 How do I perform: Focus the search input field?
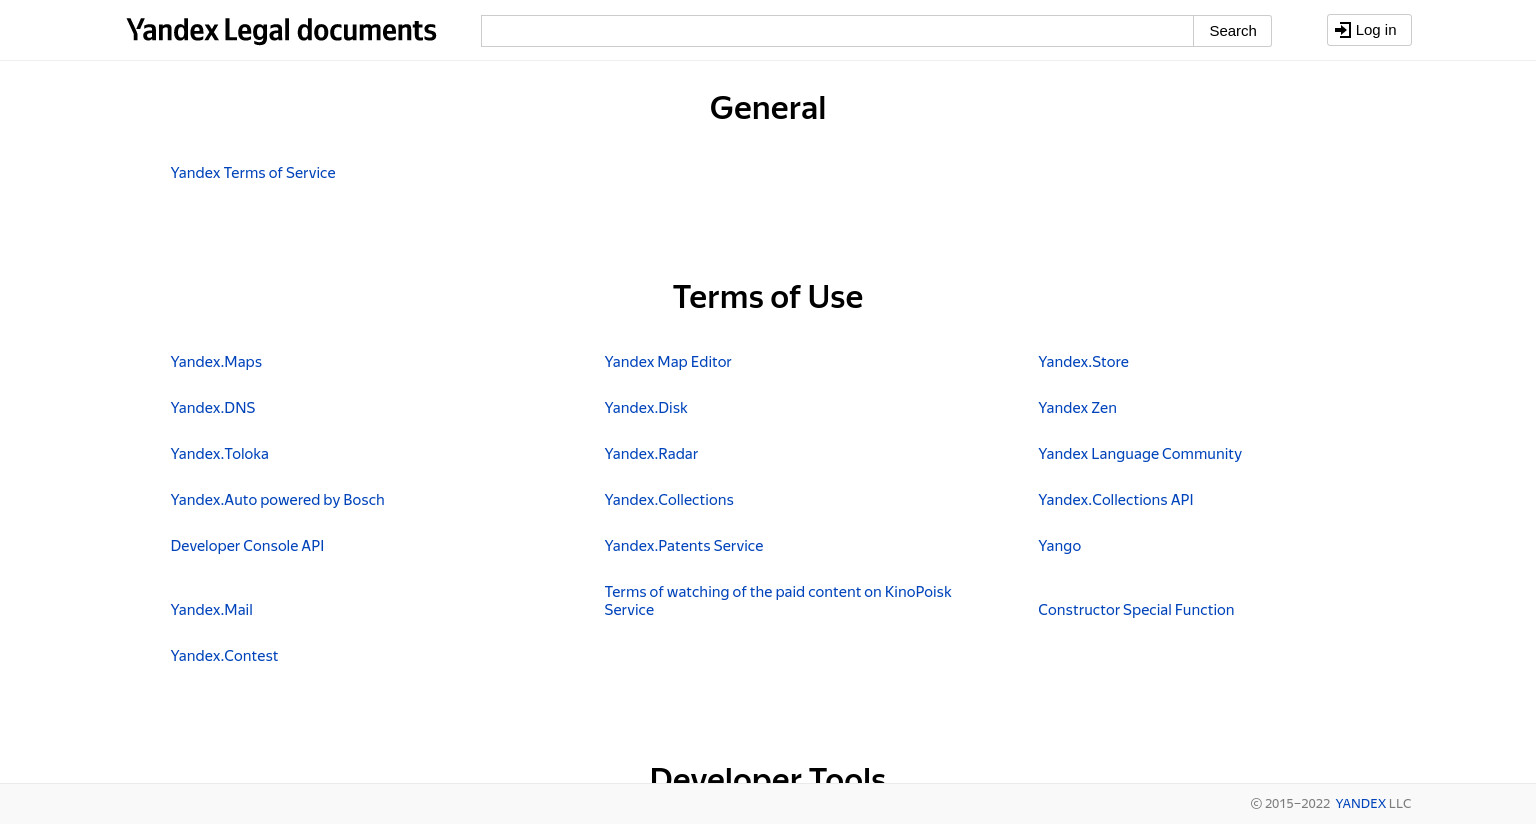click(x=837, y=31)
